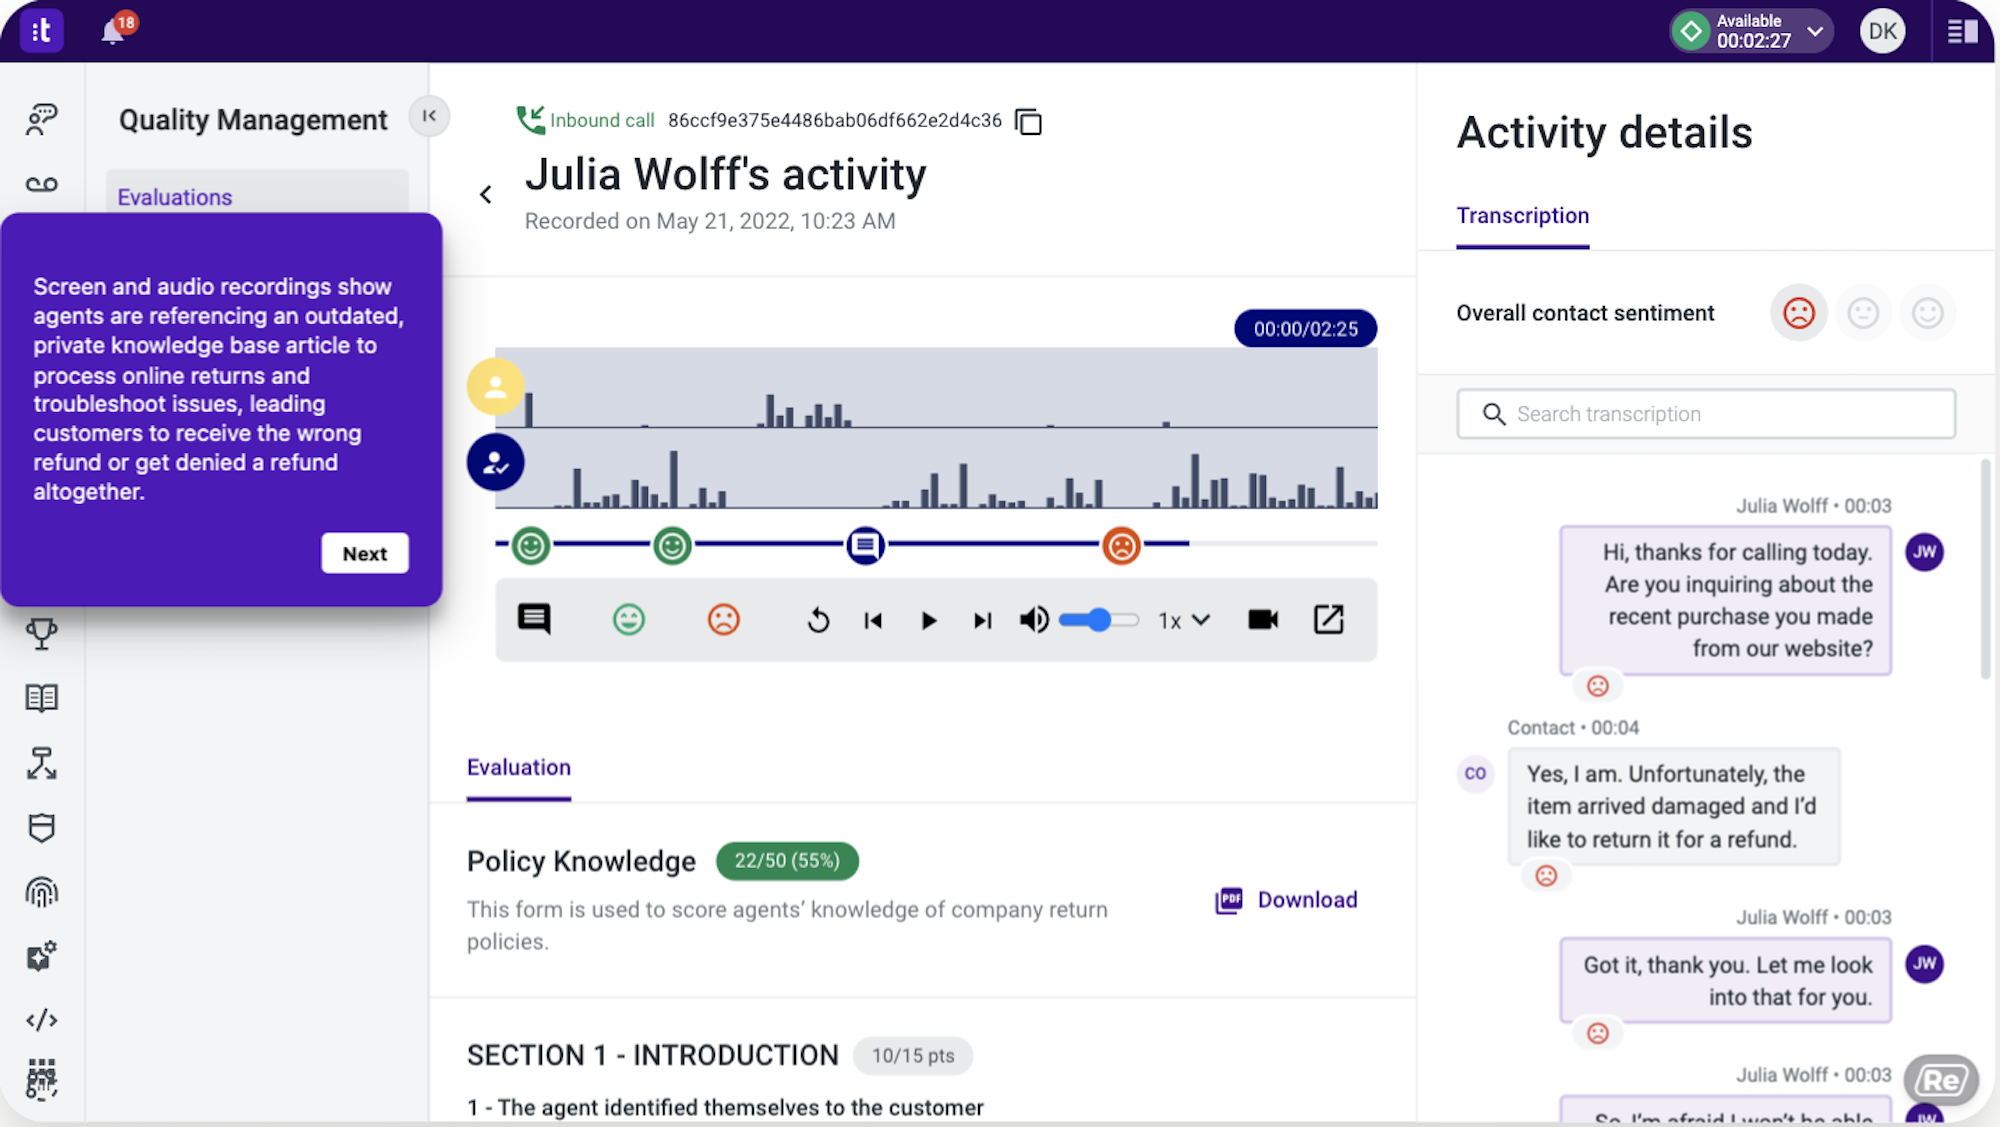This screenshot has width=2000, height=1127.
Task: Open the knowledge book icon in sidebar
Action: [41, 698]
